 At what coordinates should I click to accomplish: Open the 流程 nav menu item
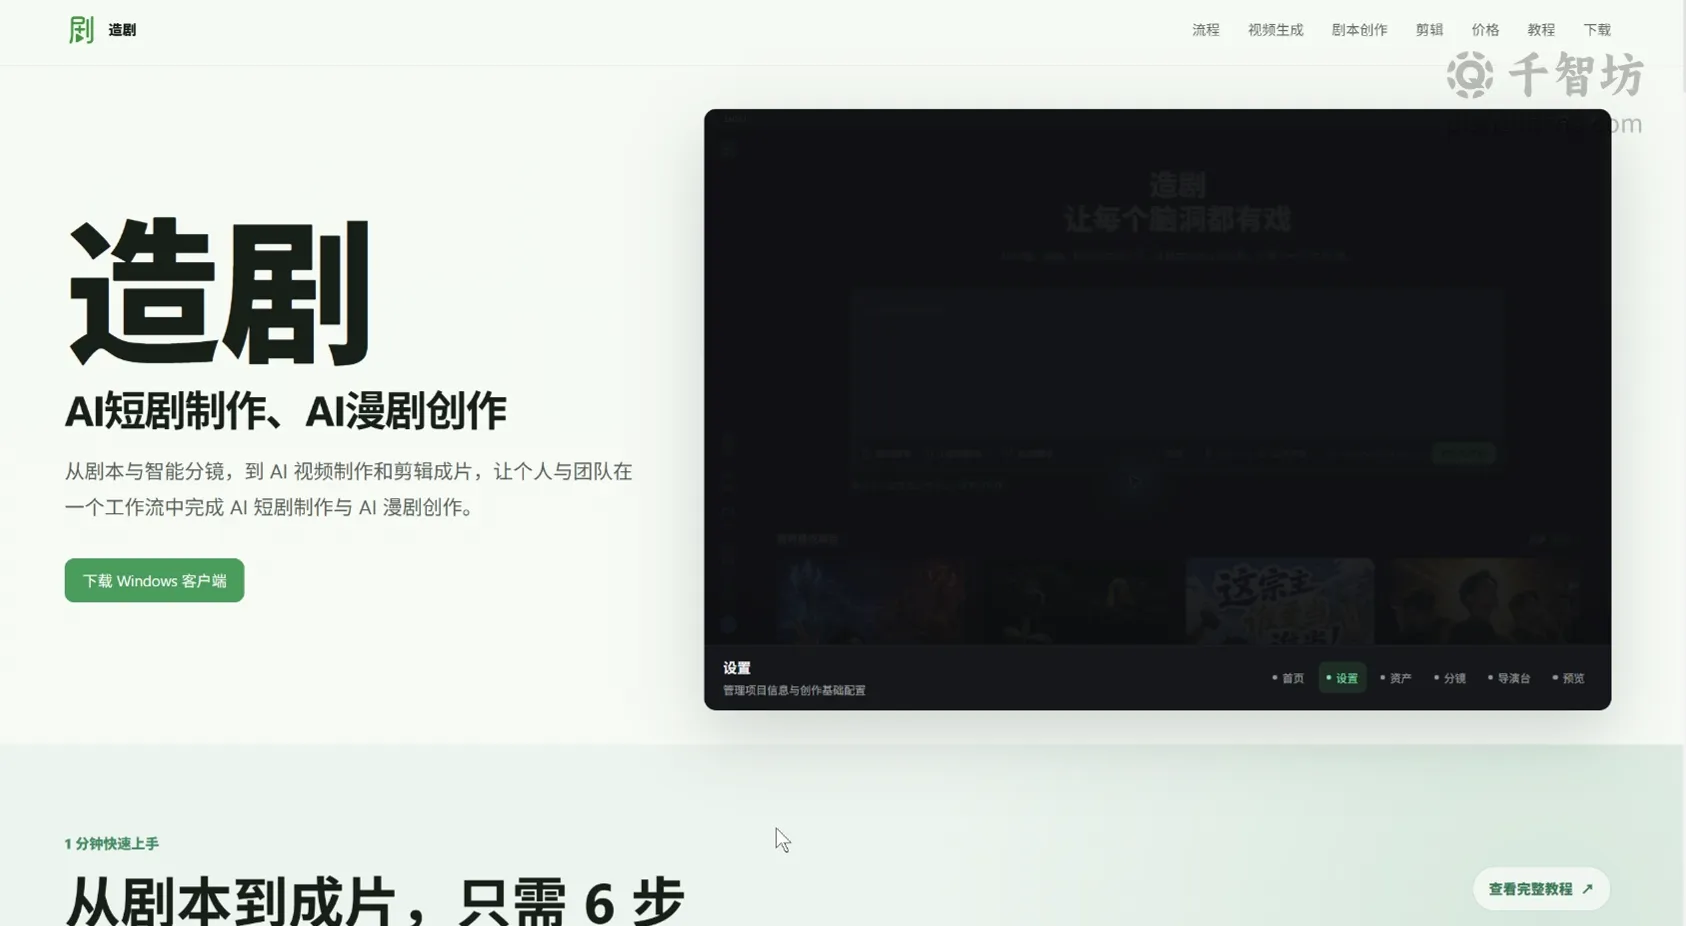[1205, 30]
